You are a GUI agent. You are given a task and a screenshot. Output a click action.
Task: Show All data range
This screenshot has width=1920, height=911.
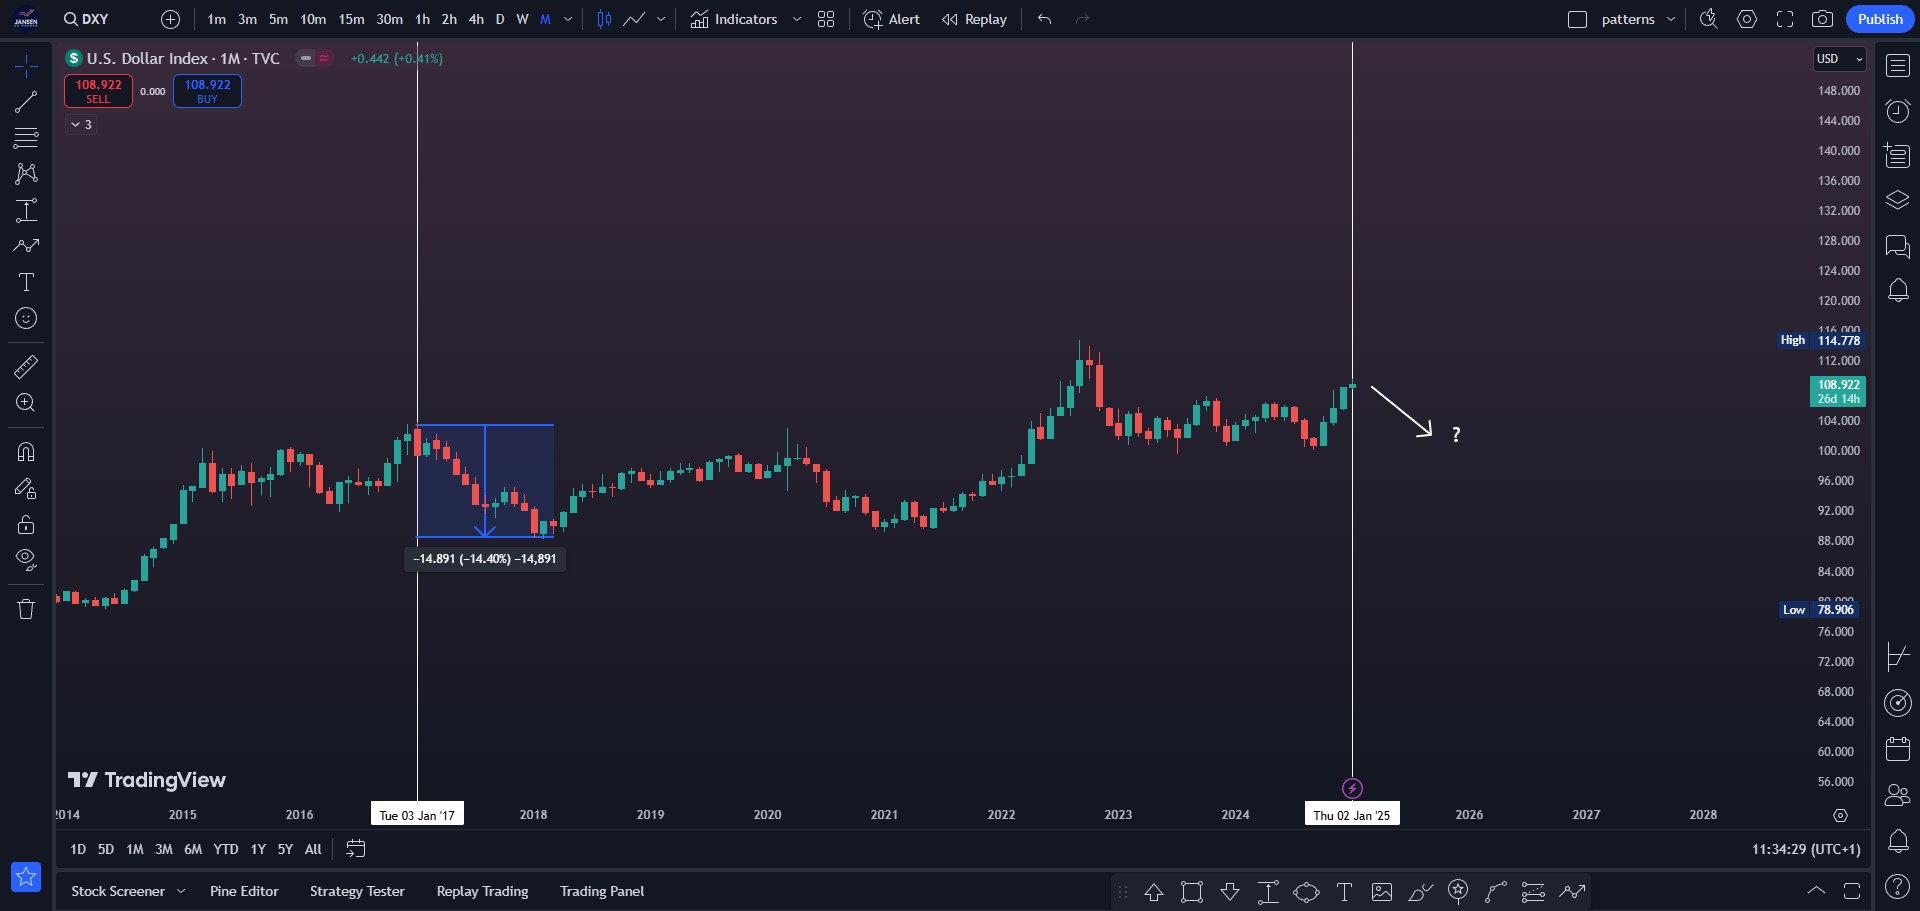tap(313, 849)
